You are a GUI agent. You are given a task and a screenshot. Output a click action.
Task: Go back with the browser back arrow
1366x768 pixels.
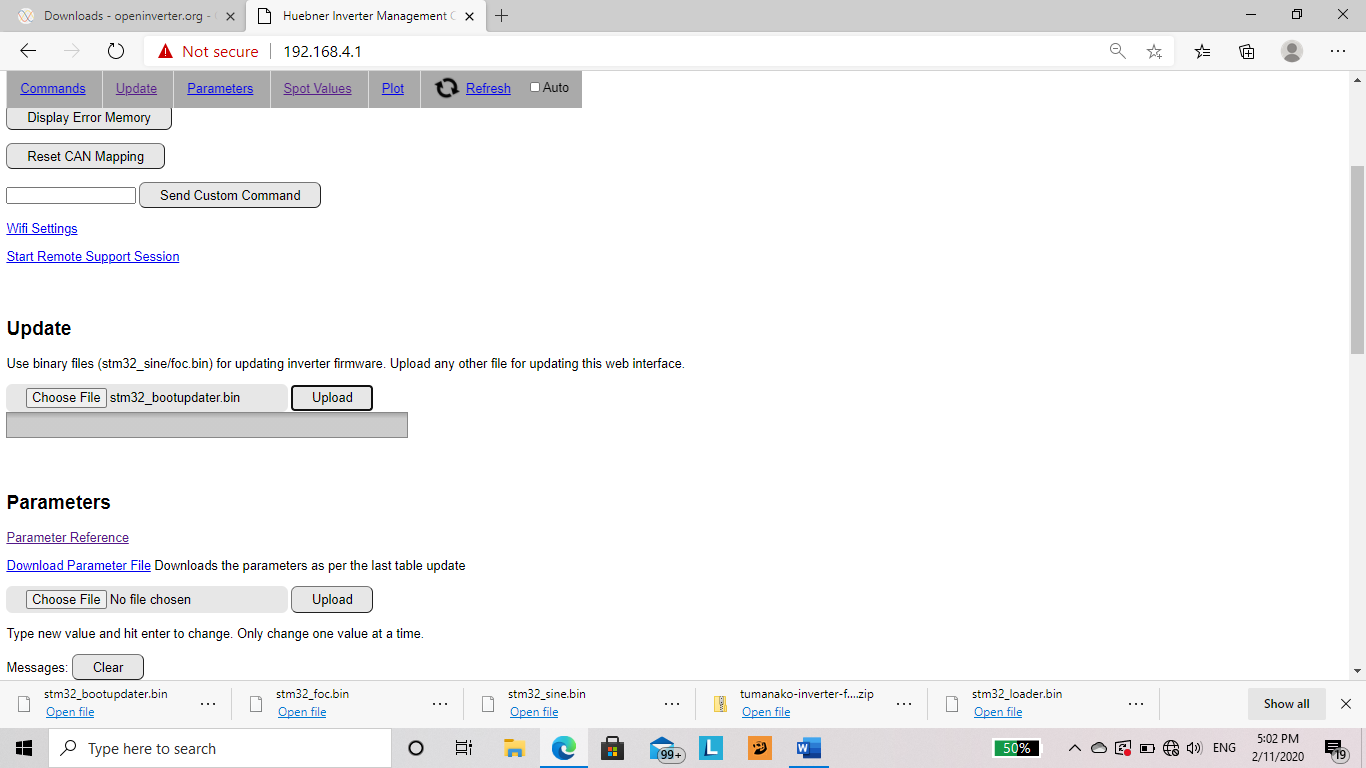coord(28,51)
